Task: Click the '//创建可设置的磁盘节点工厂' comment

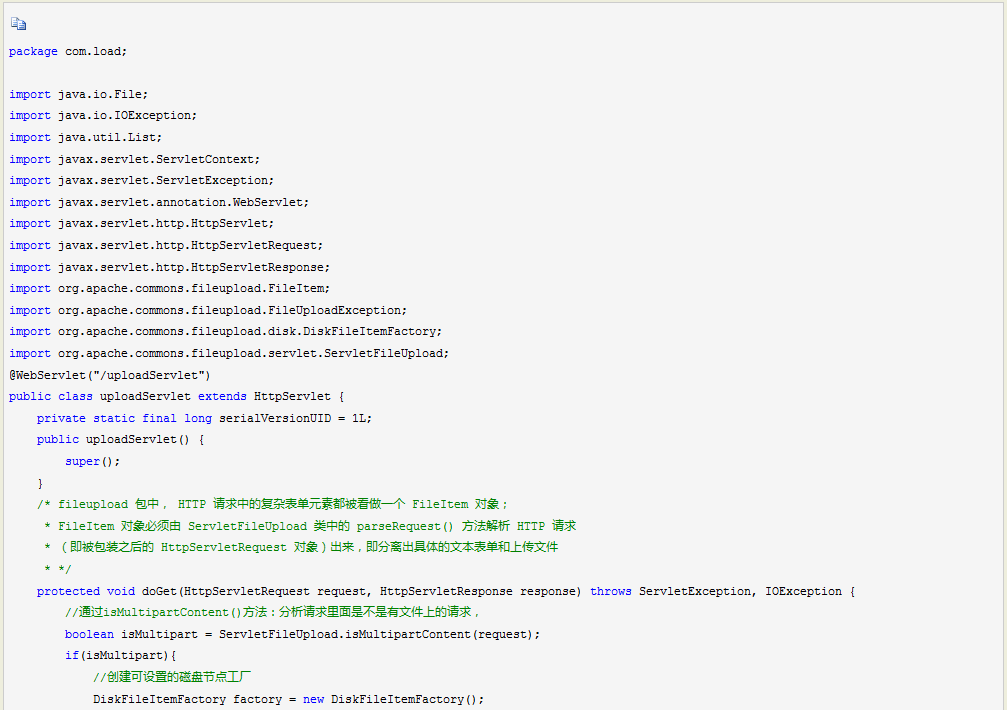Action: pyautogui.click(x=172, y=677)
